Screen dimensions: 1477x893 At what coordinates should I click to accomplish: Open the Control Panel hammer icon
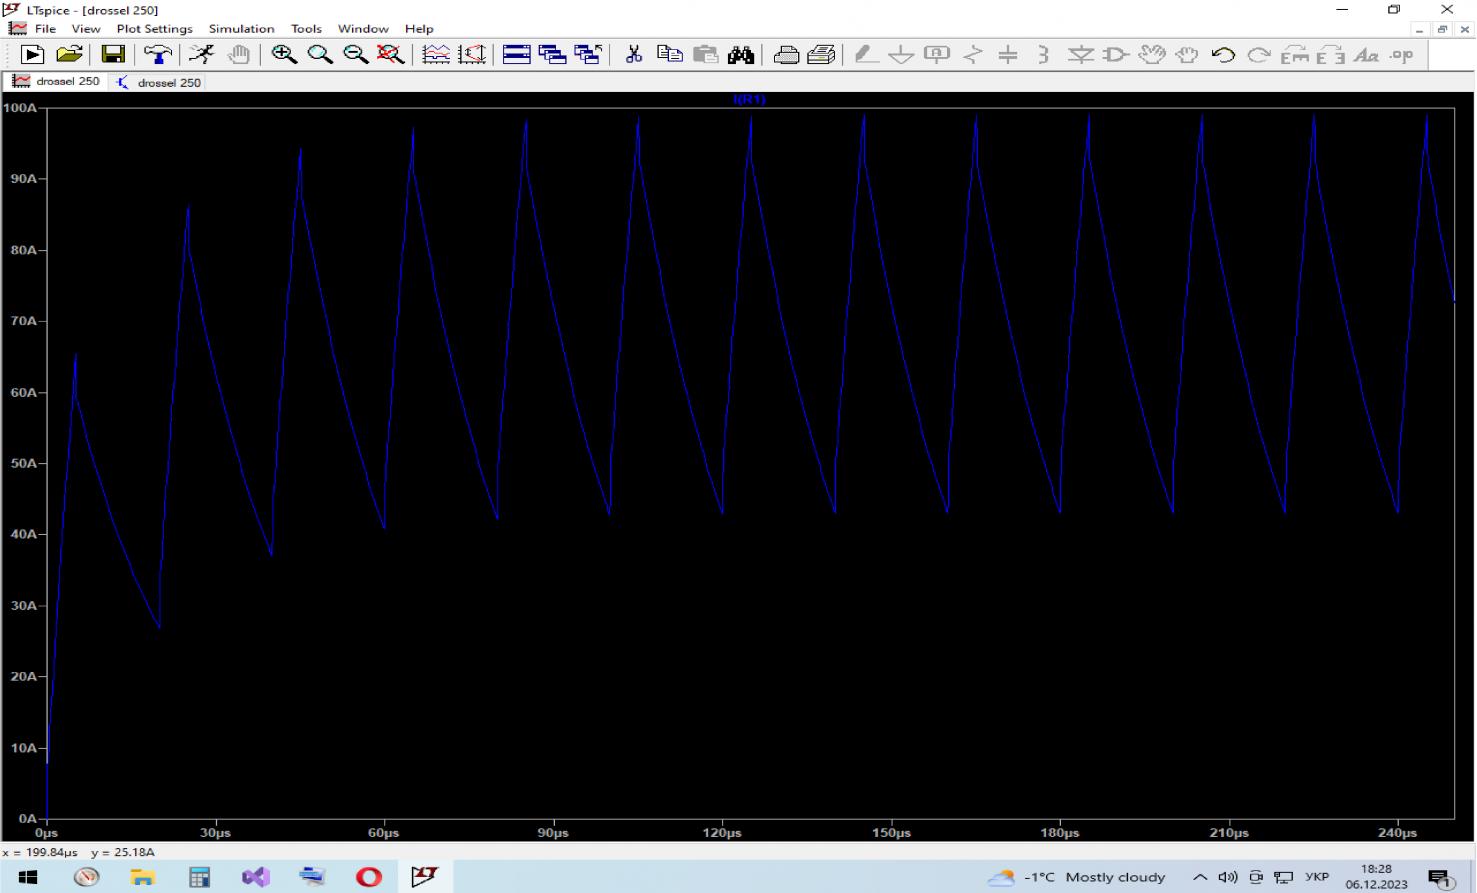coord(157,55)
